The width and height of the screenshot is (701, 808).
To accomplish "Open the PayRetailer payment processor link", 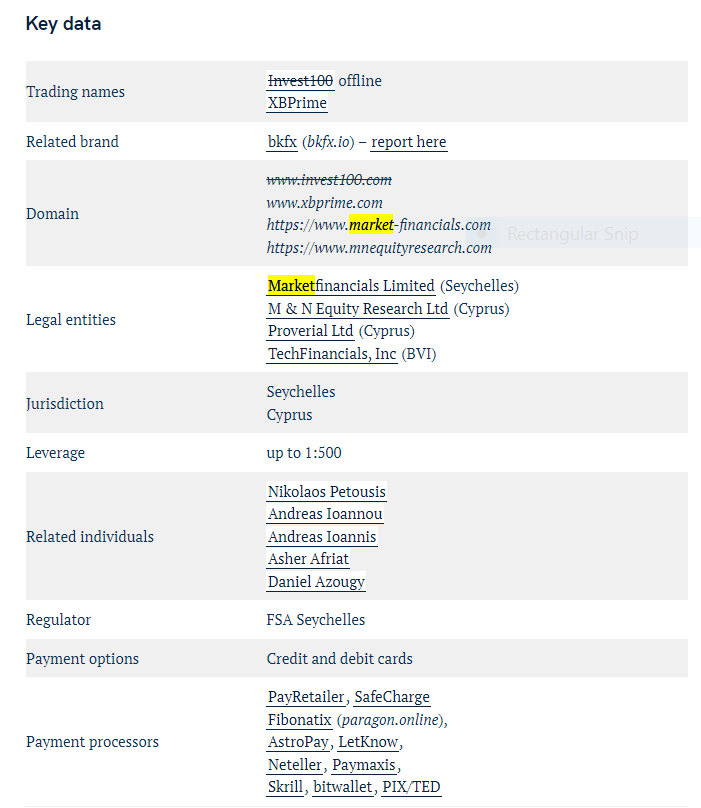I will pyautogui.click(x=306, y=697).
